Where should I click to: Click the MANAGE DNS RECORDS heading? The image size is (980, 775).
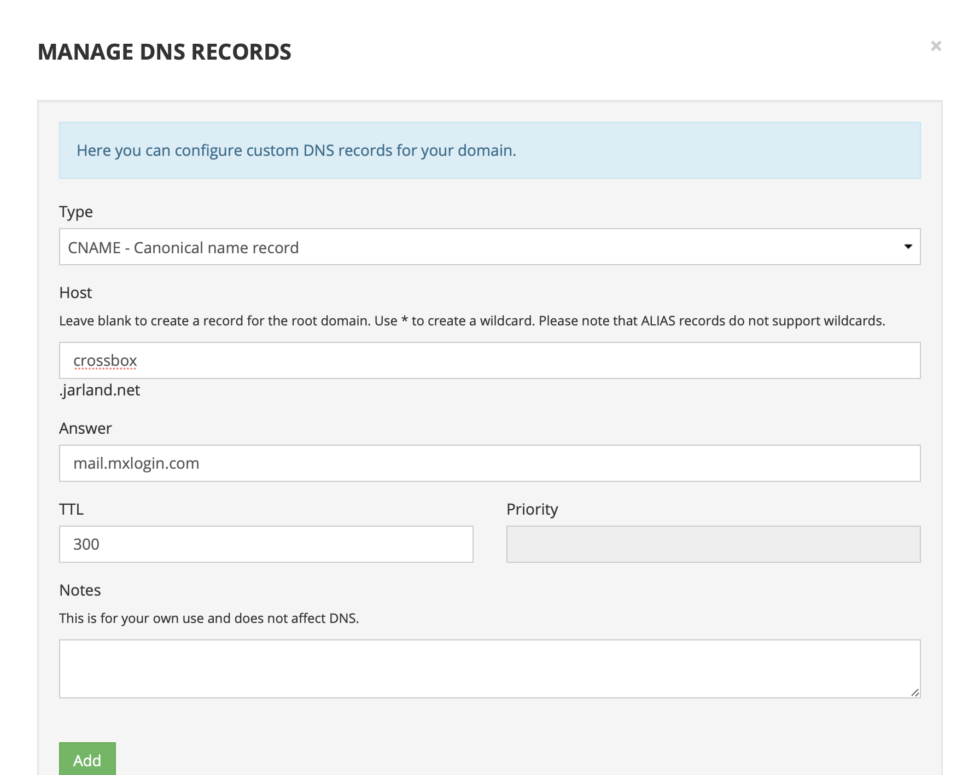164,52
